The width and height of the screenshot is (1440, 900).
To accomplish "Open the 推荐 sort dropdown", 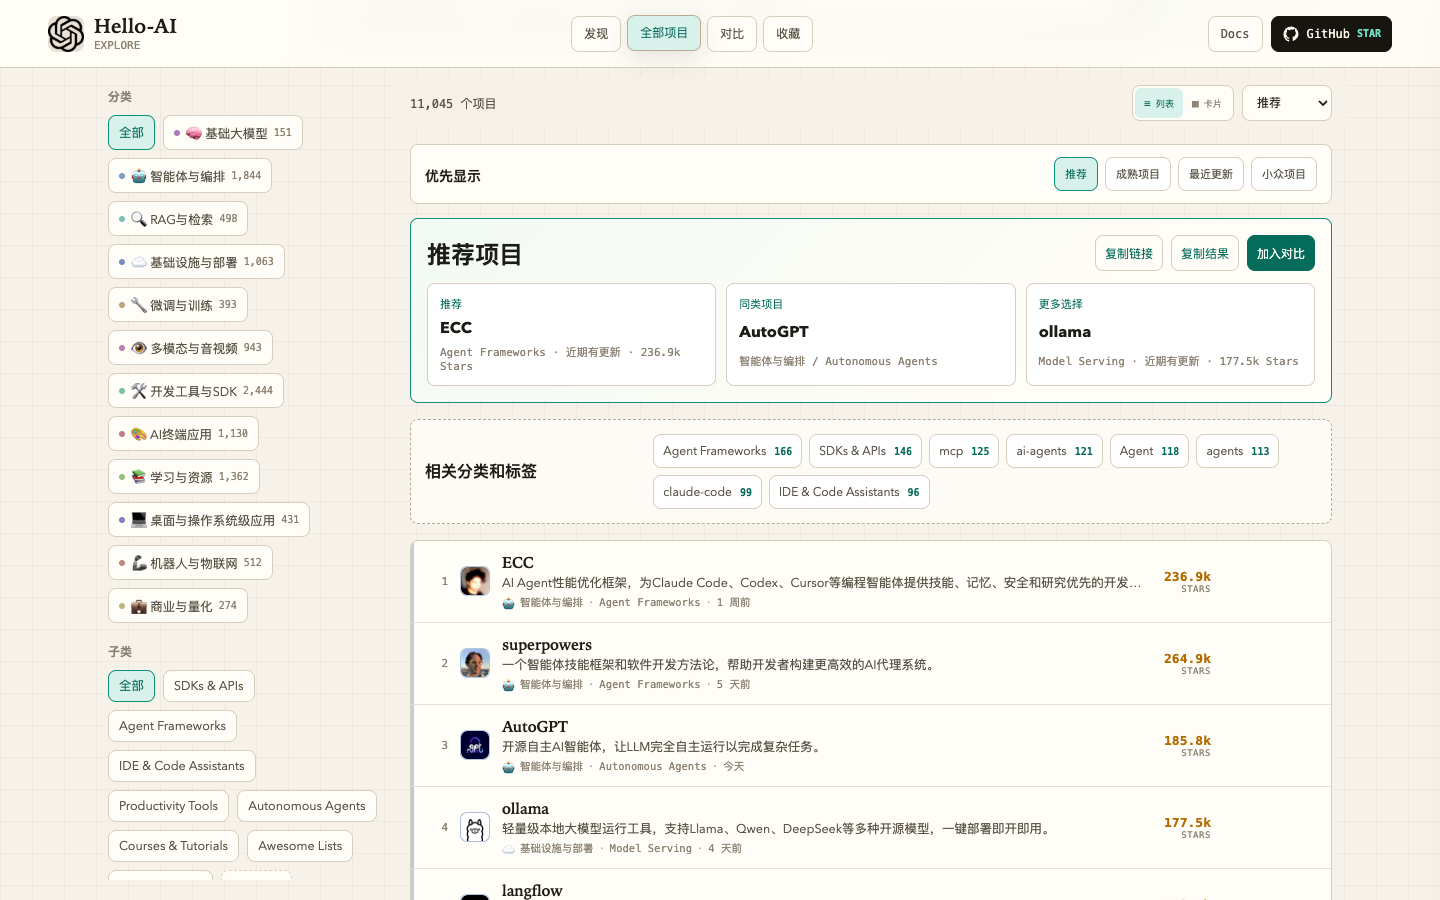I will (1287, 103).
